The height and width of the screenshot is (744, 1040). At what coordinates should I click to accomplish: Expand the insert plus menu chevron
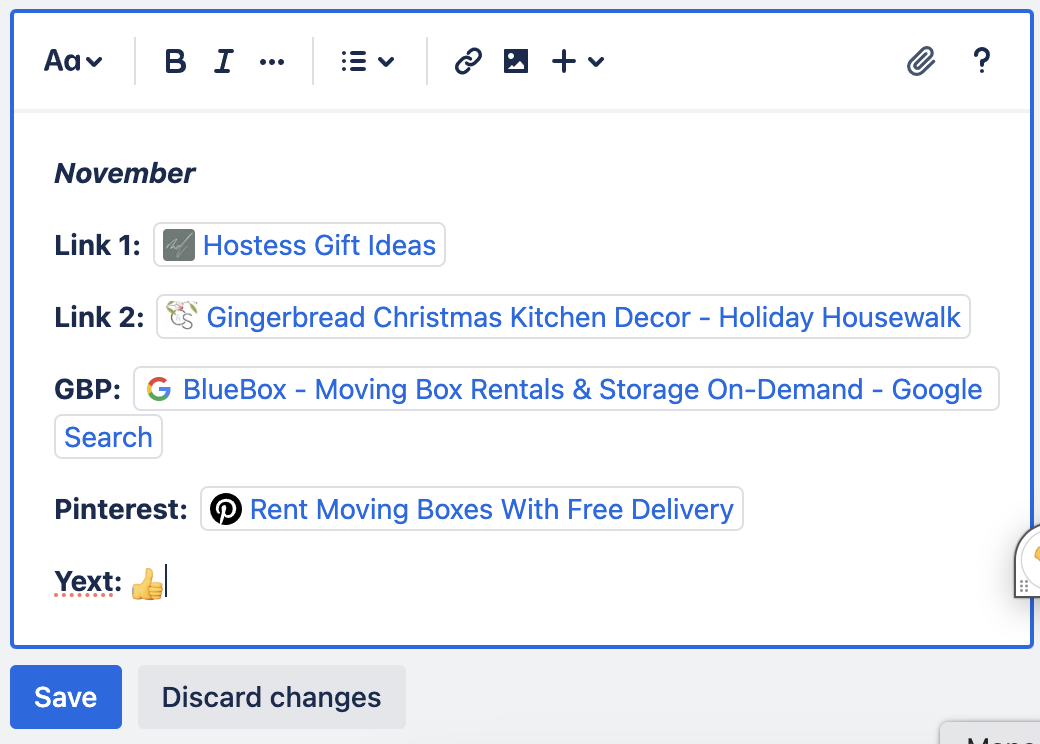click(596, 62)
